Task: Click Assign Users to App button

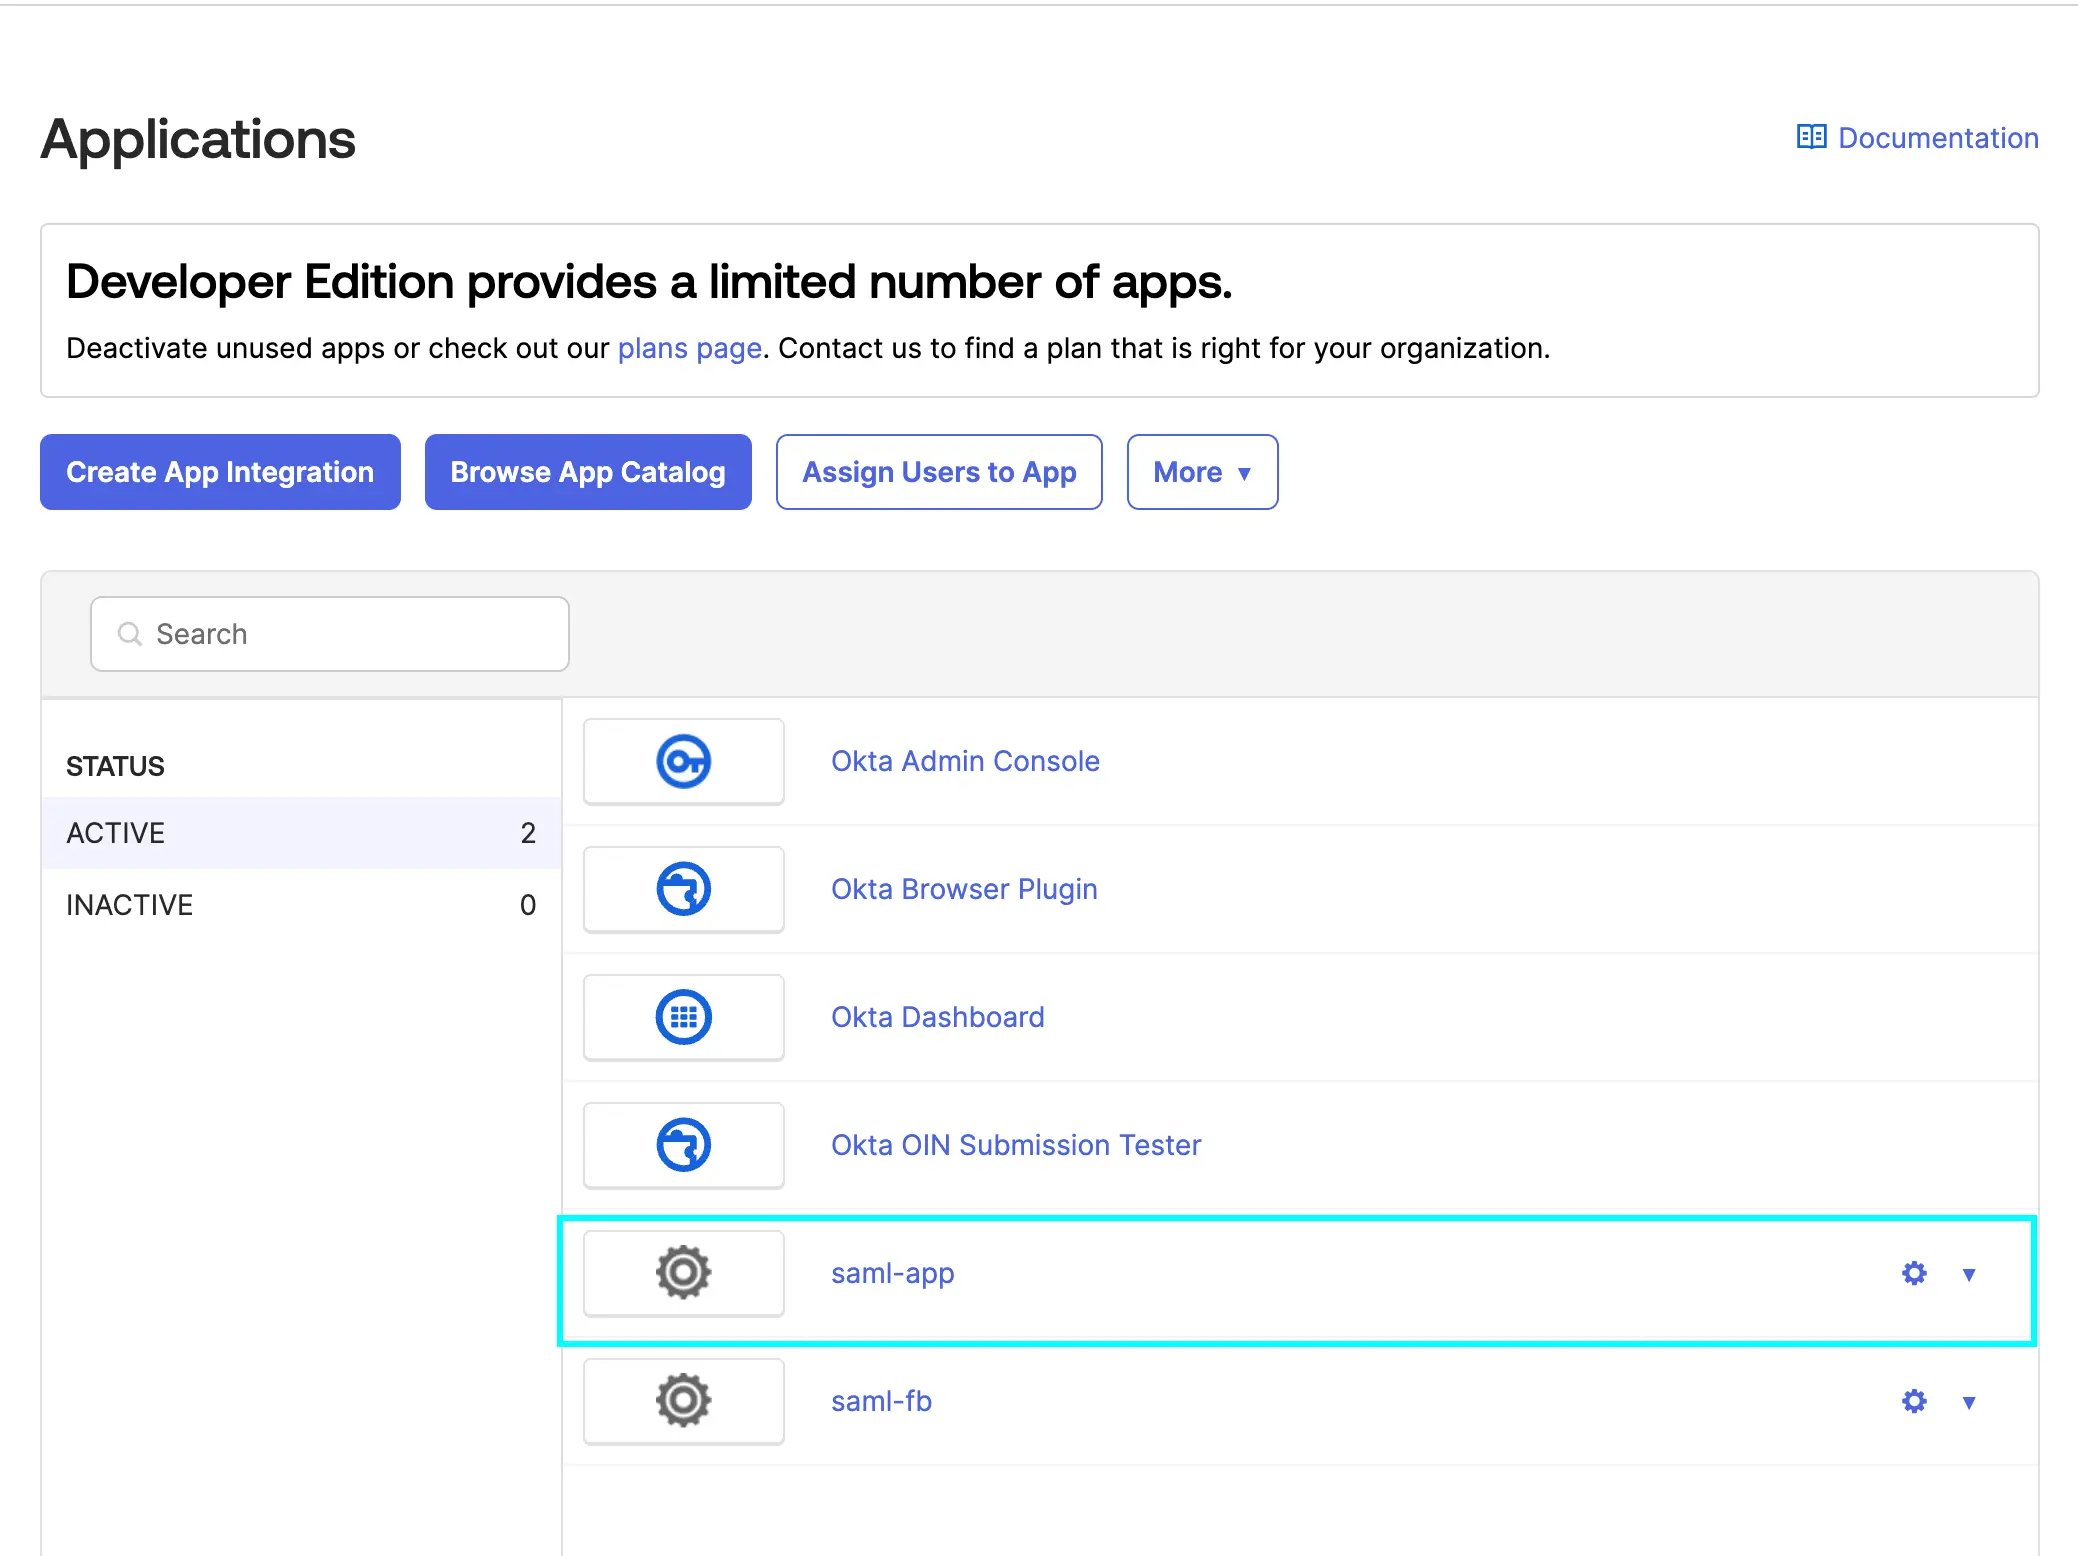Action: [x=939, y=472]
